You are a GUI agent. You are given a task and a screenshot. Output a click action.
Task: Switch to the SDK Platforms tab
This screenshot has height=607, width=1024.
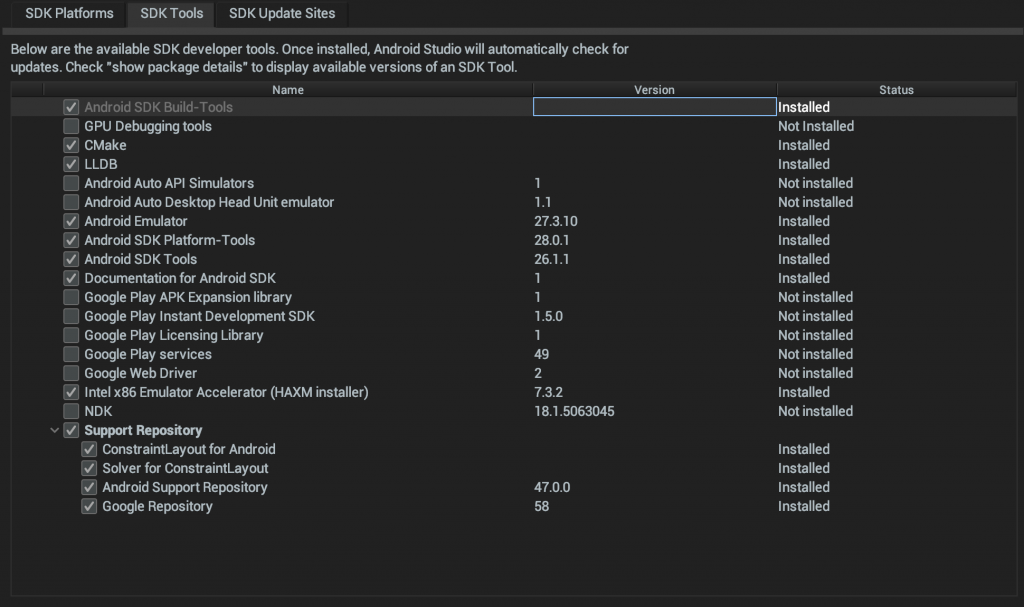pos(69,13)
